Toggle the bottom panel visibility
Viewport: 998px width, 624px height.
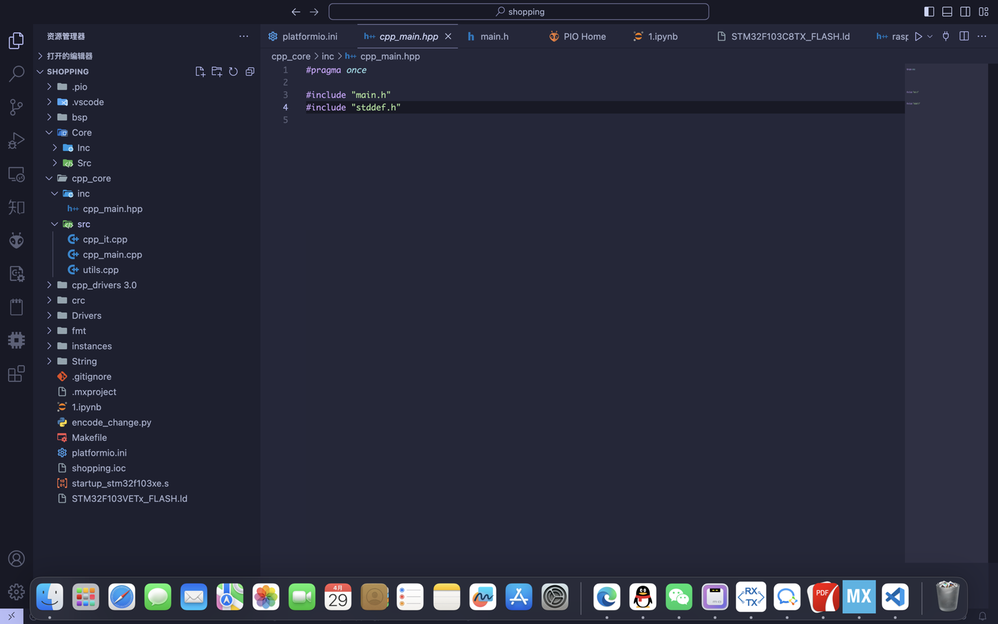click(947, 12)
